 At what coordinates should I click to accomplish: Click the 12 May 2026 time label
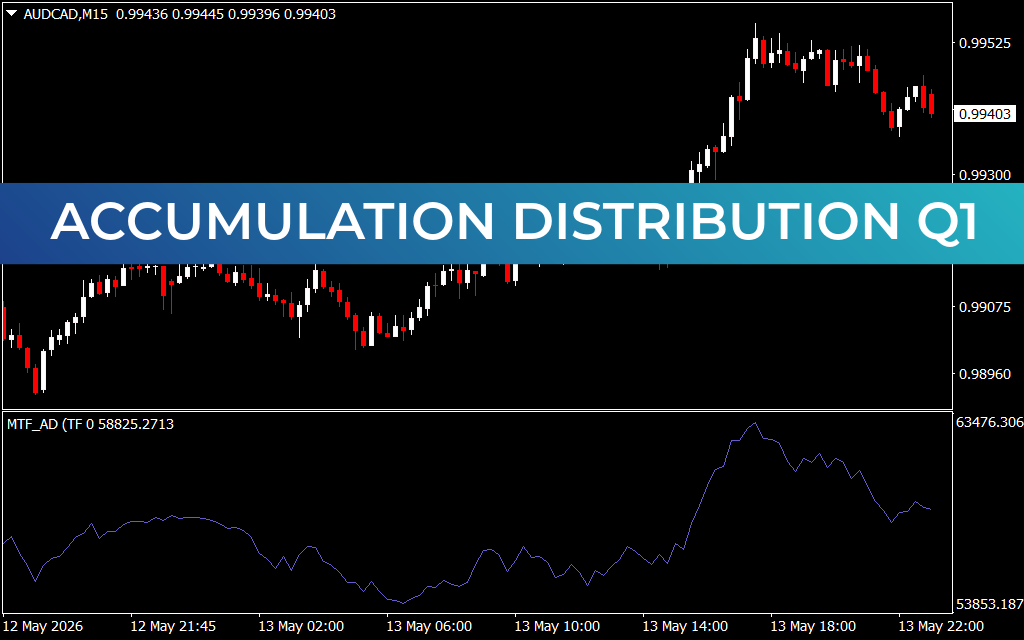point(43,626)
